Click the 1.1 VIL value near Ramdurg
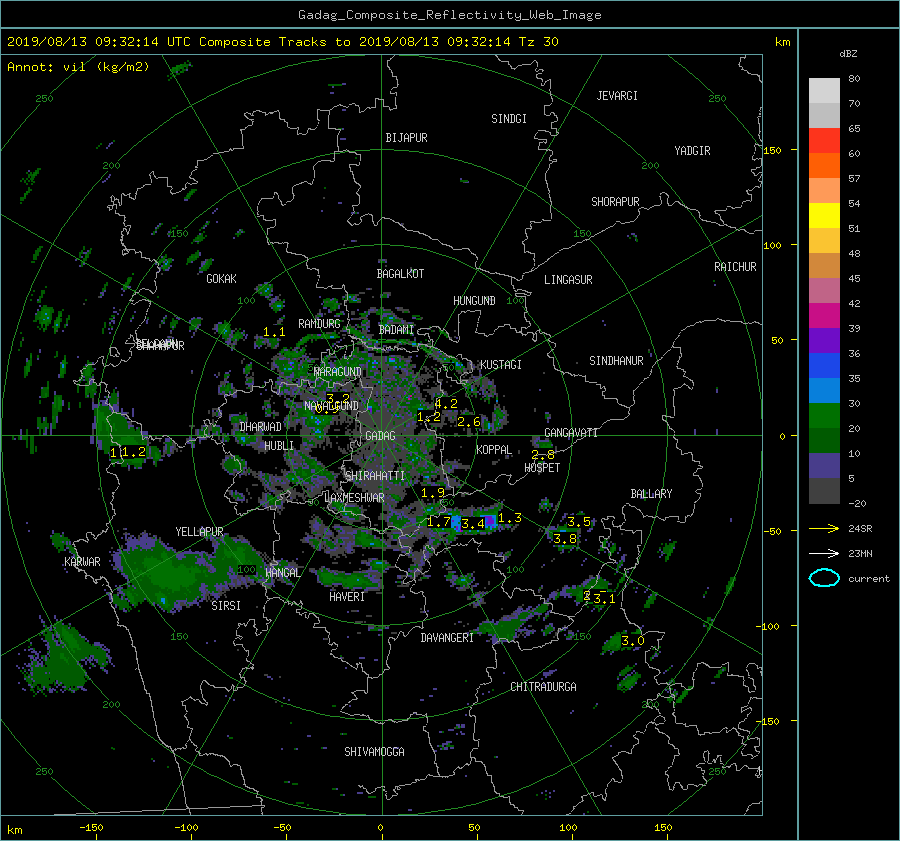 click(274, 332)
